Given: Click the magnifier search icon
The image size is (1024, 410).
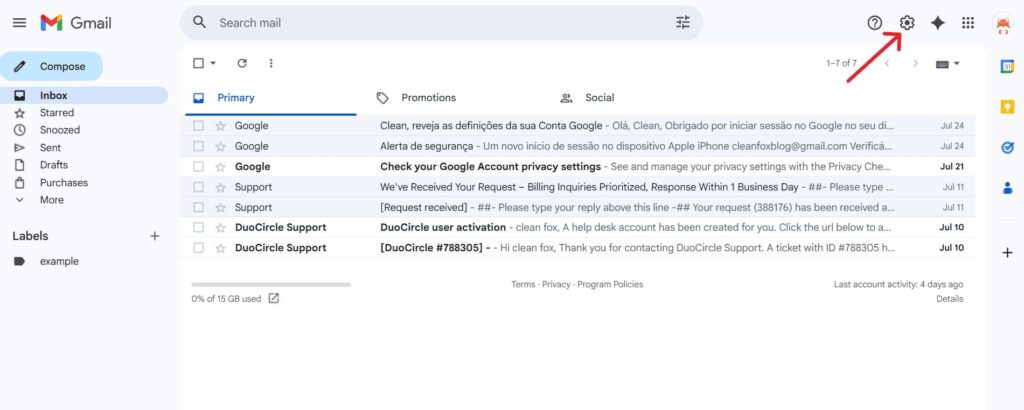Looking at the screenshot, I should [200, 23].
